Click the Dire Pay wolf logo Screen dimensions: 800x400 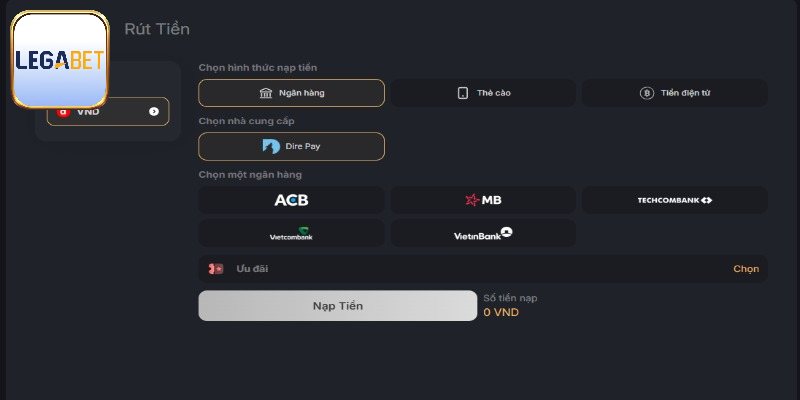tap(271, 146)
